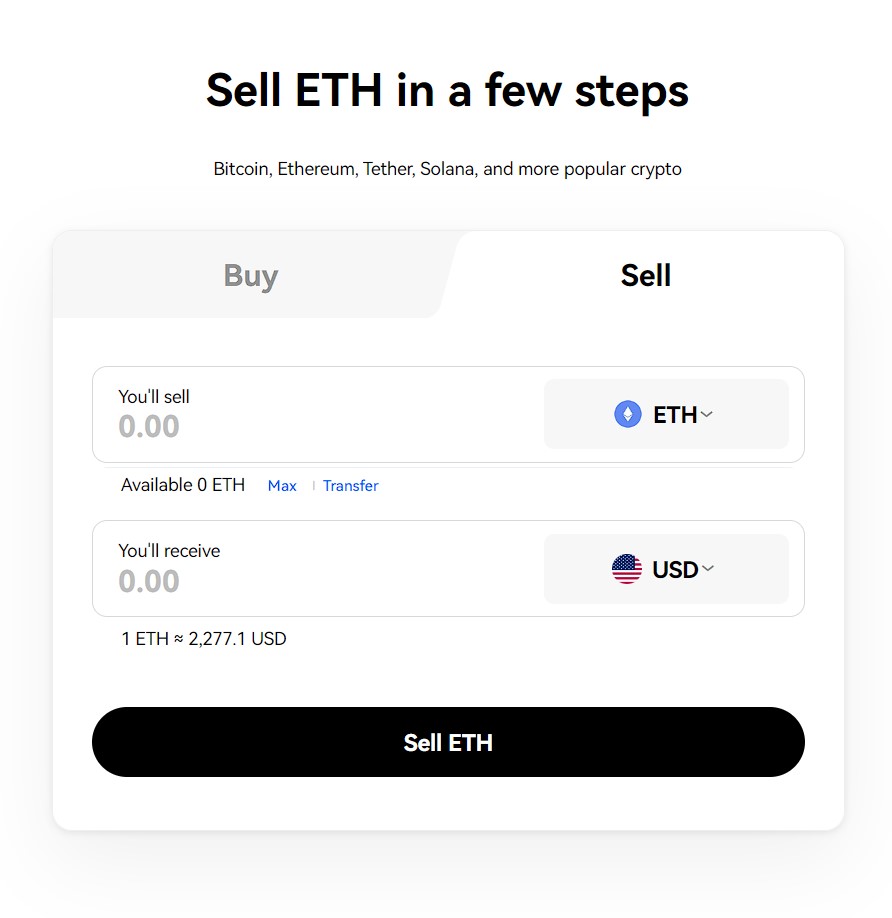Image resolution: width=892 pixels, height=918 pixels.
Task: Click the Ethereum coin icon
Action: [627, 415]
